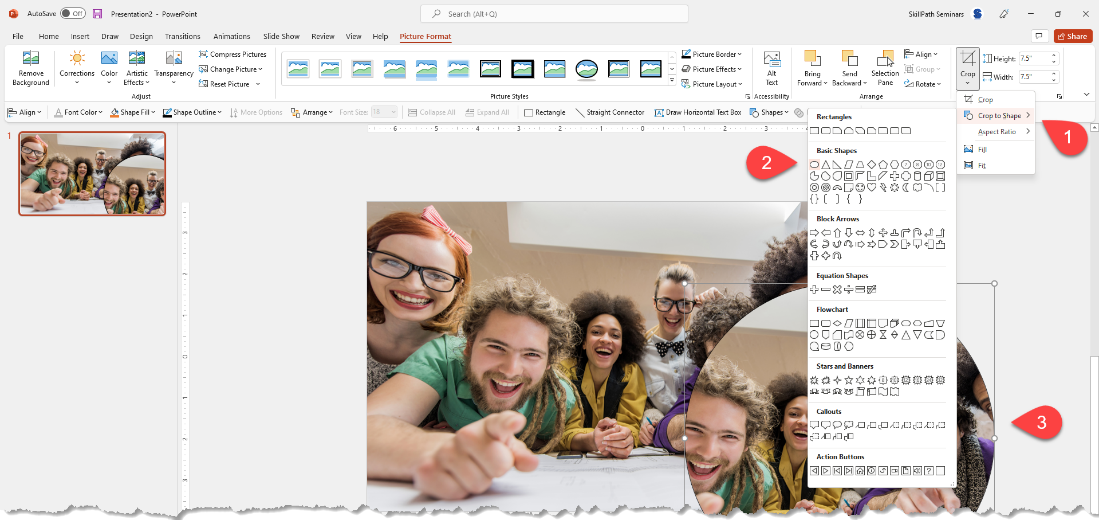Increase Height with up stepper arrow
Screen dimensions: 1099x520
point(1053,55)
